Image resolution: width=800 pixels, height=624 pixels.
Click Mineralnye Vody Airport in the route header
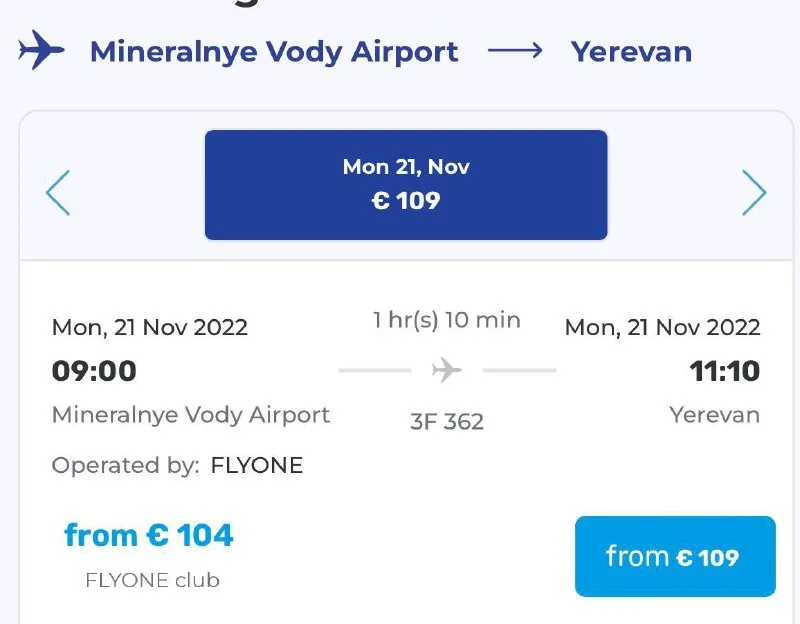coord(274,51)
